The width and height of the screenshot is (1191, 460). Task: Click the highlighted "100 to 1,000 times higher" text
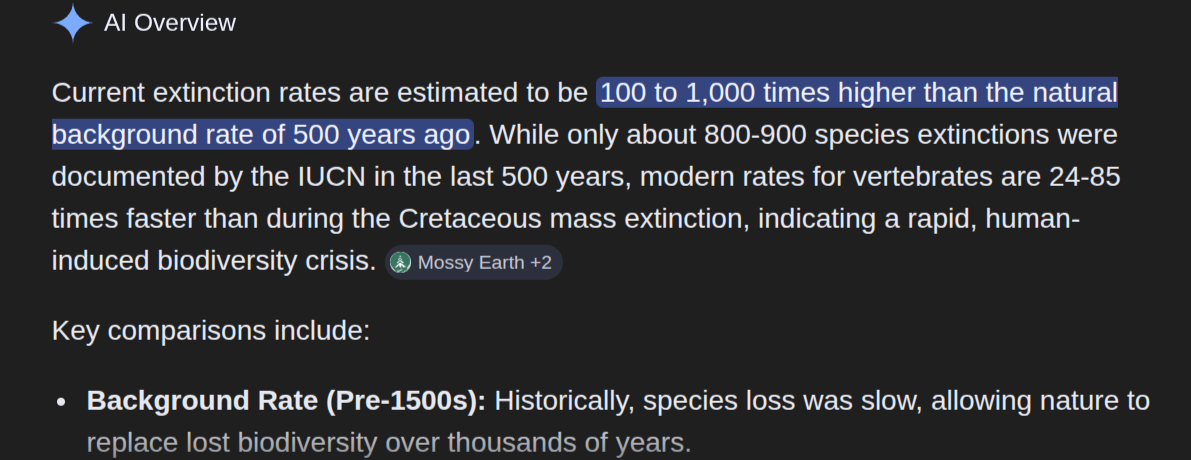tap(760, 94)
